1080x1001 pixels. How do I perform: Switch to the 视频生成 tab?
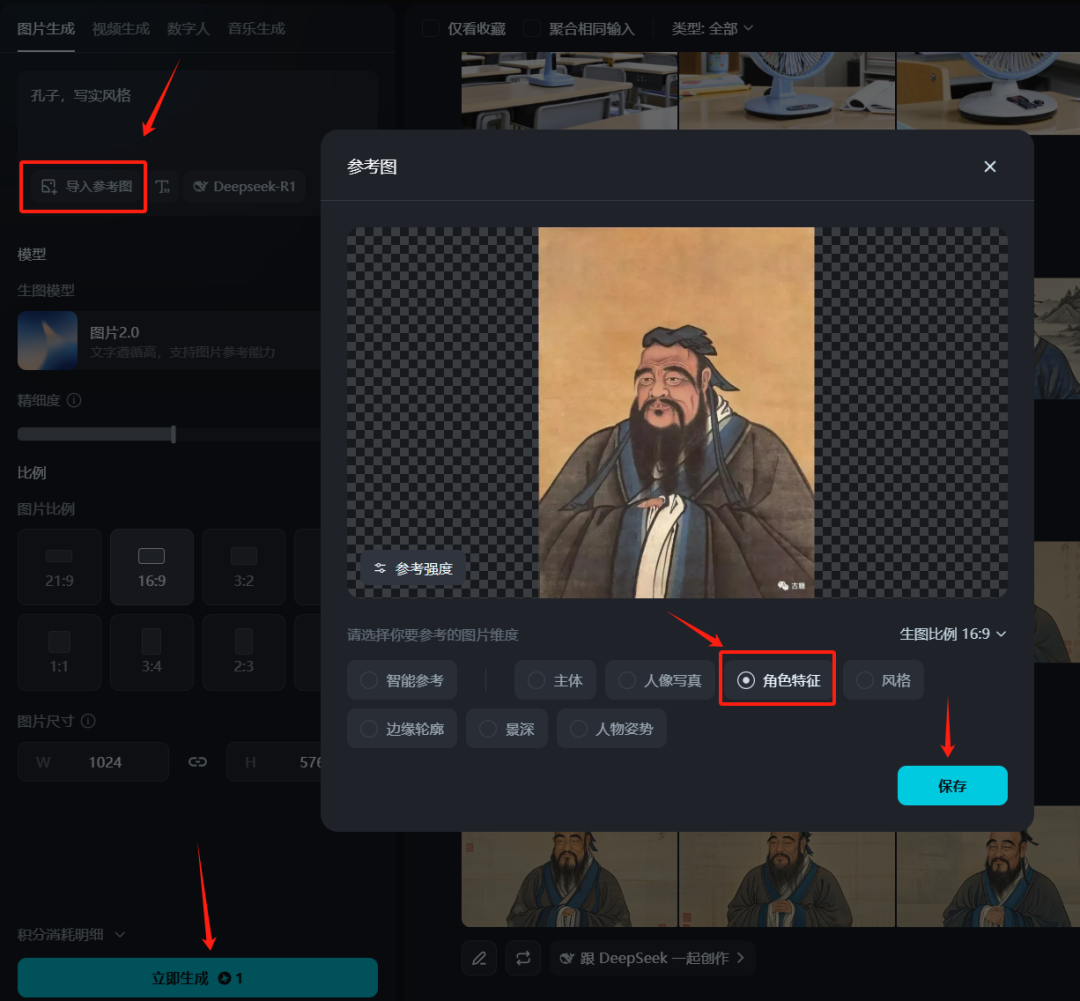(121, 28)
